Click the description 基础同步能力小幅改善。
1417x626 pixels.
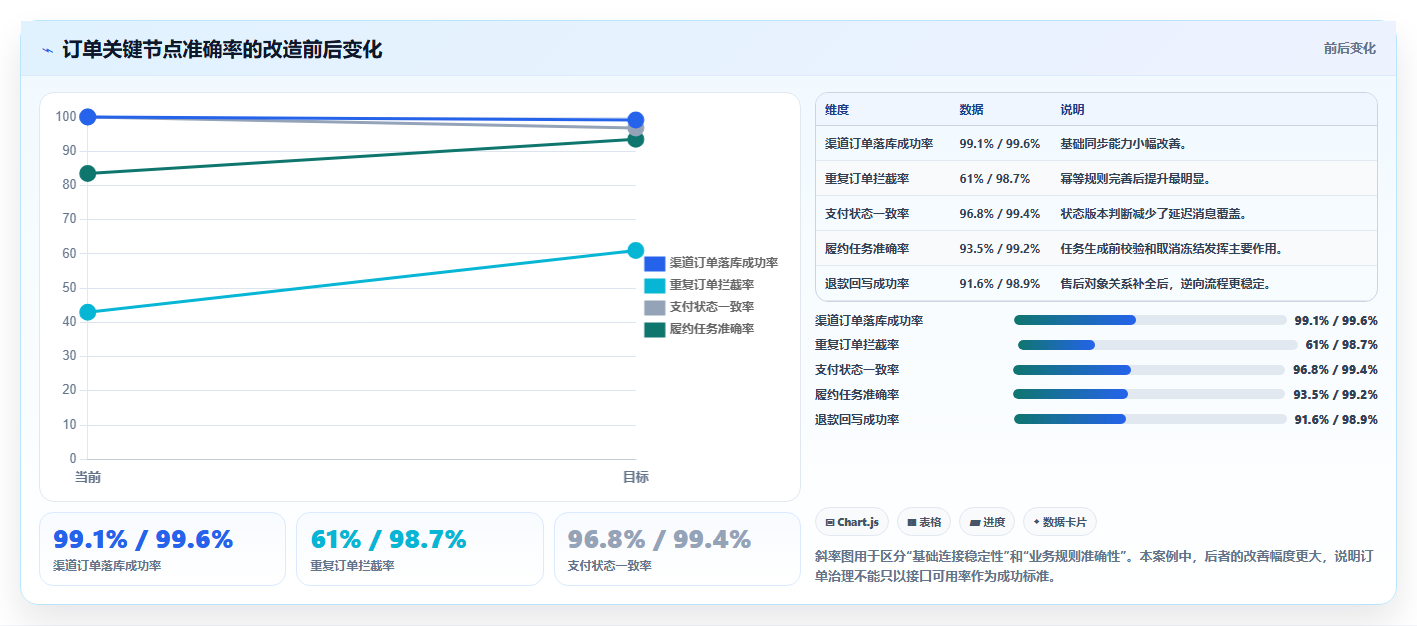pyautogui.click(x=1123, y=144)
